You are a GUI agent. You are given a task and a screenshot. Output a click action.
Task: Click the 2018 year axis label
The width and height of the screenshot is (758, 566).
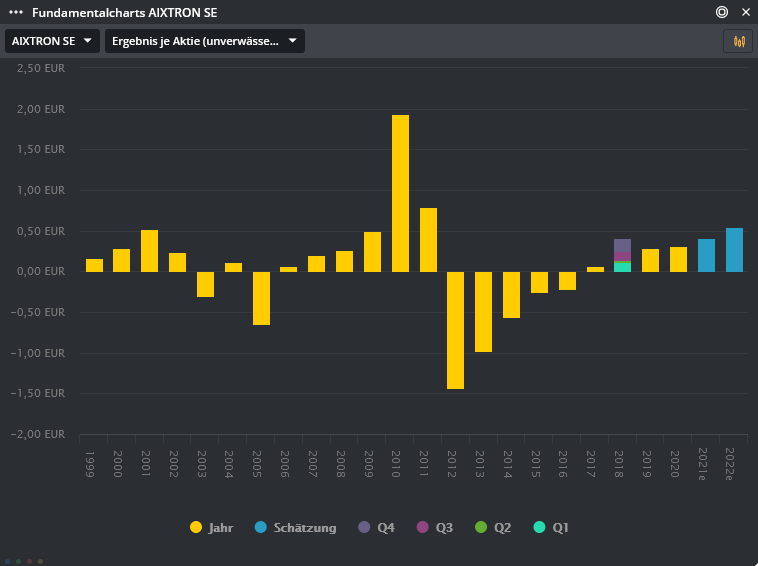click(618, 464)
